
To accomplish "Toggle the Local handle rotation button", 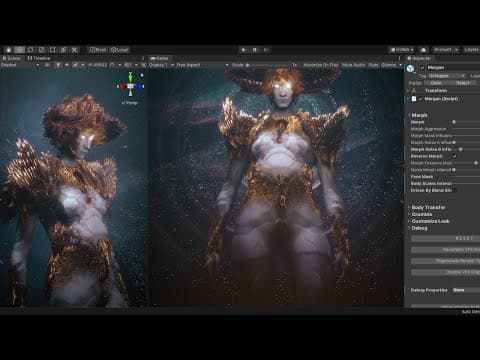I will [120, 50].
